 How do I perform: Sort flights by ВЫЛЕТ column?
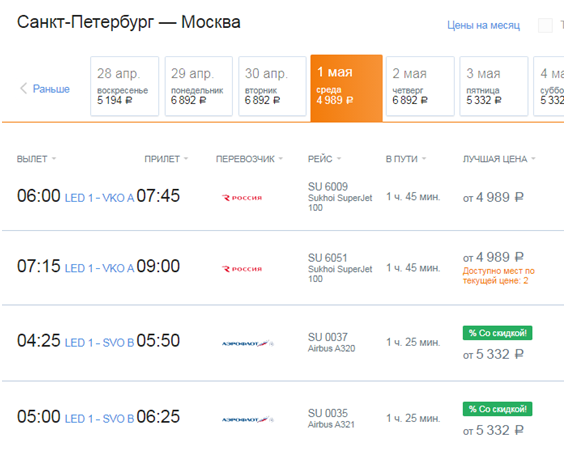pyautogui.click(x=36, y=159)
